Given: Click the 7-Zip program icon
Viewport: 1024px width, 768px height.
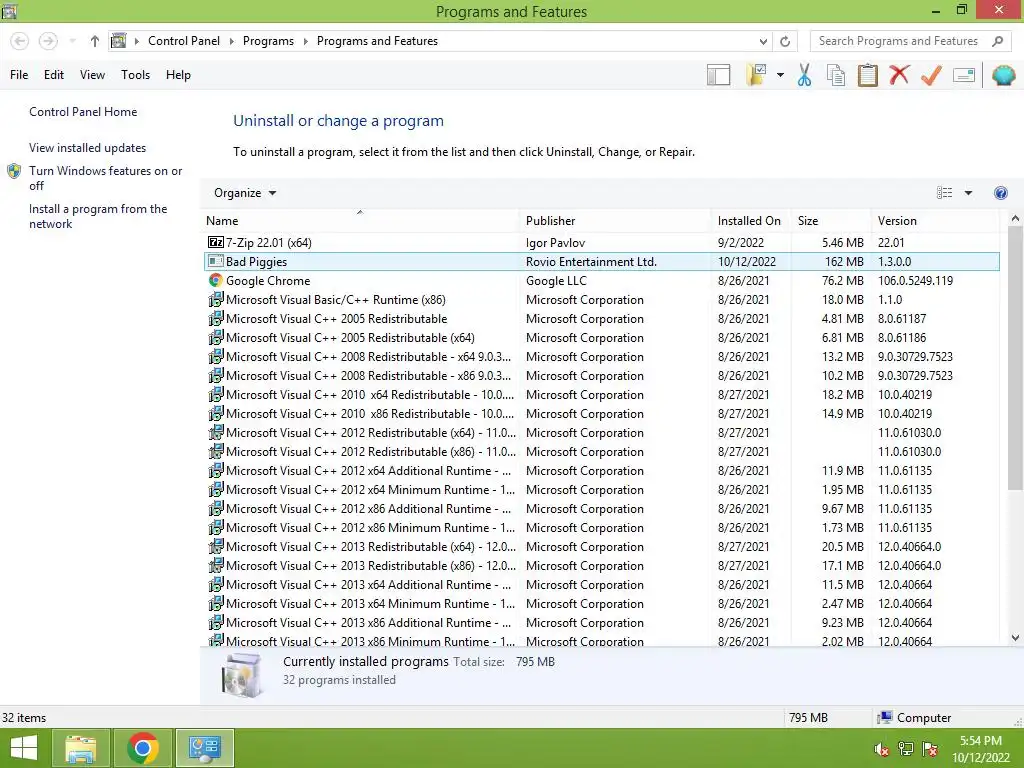Looking at the screenshot, I should (216, 242).
